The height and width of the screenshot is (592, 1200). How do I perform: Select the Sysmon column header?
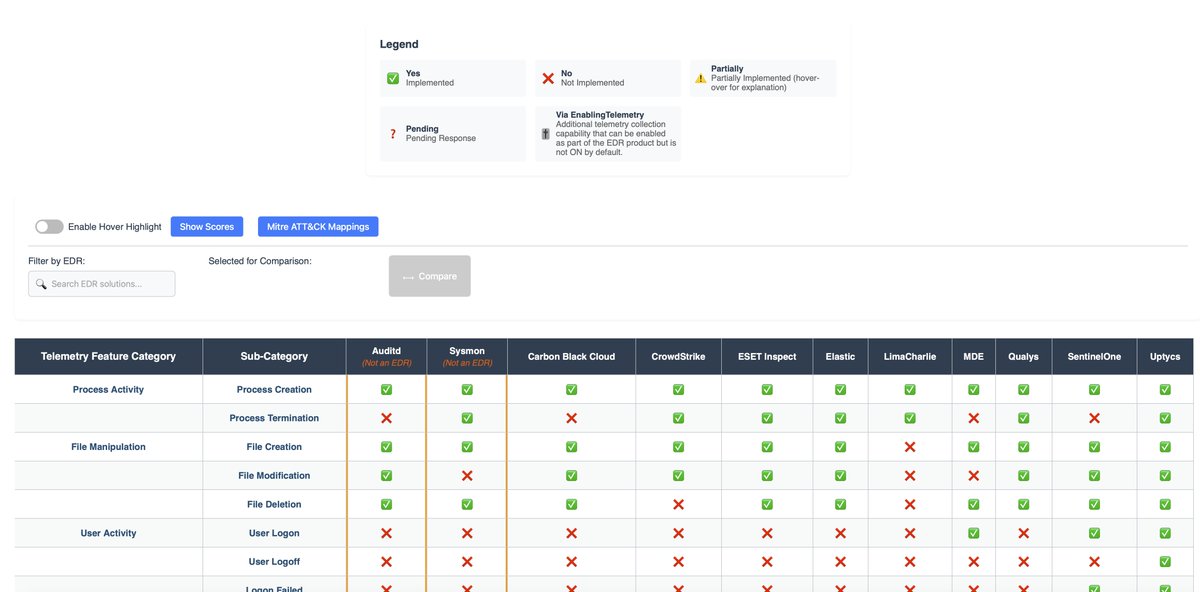(x=467, y=356)
